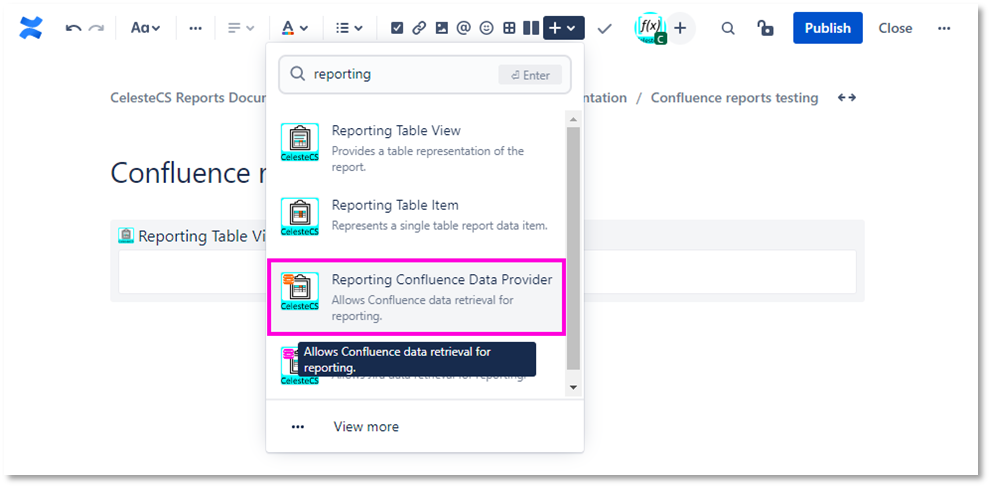Close the editor

pyautogui.click(x=895, y=28)
